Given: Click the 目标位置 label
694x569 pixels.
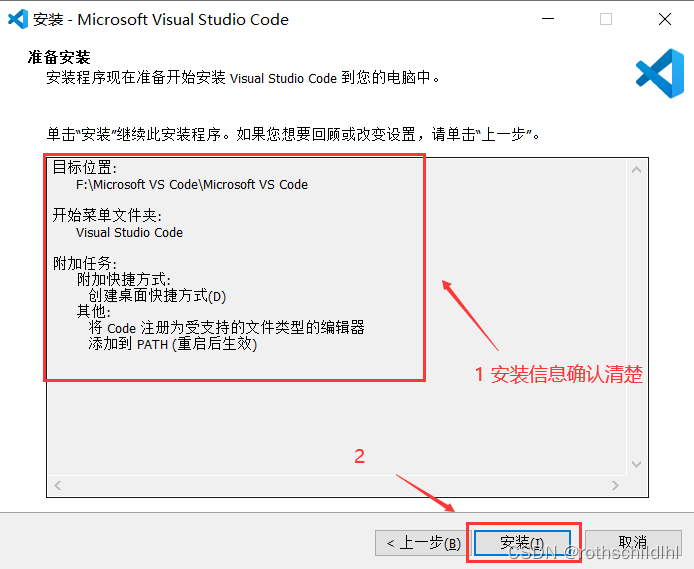Looking at the screenshot, I should (85, 168).
